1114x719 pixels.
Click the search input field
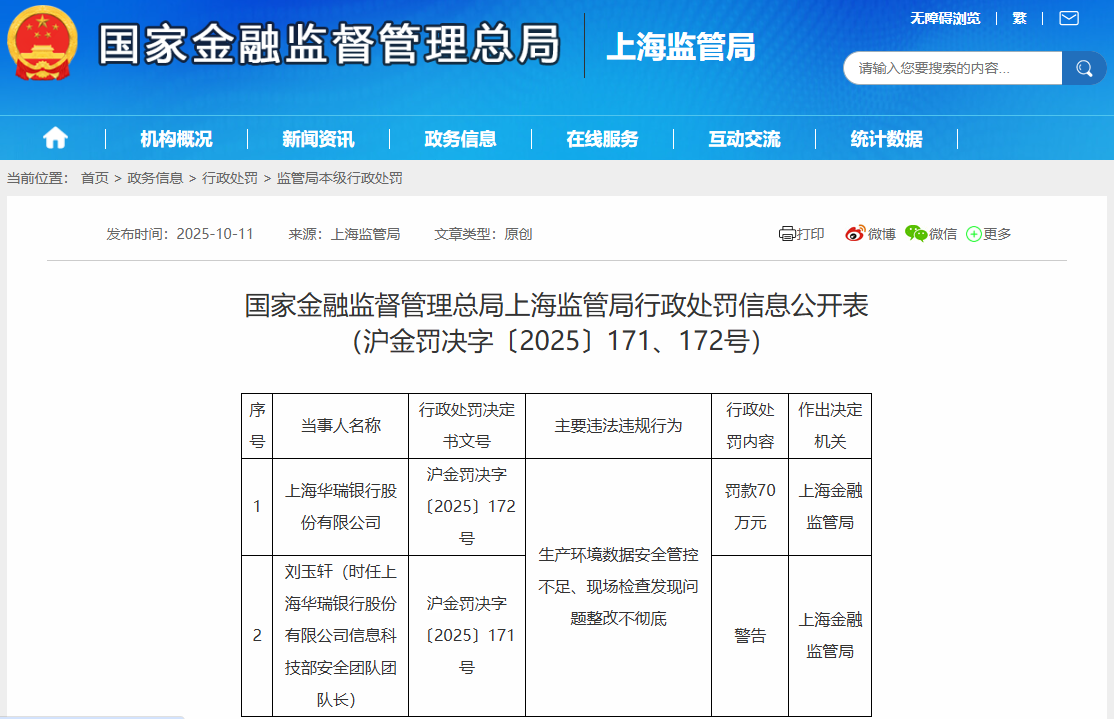click(x=950, y=68)
